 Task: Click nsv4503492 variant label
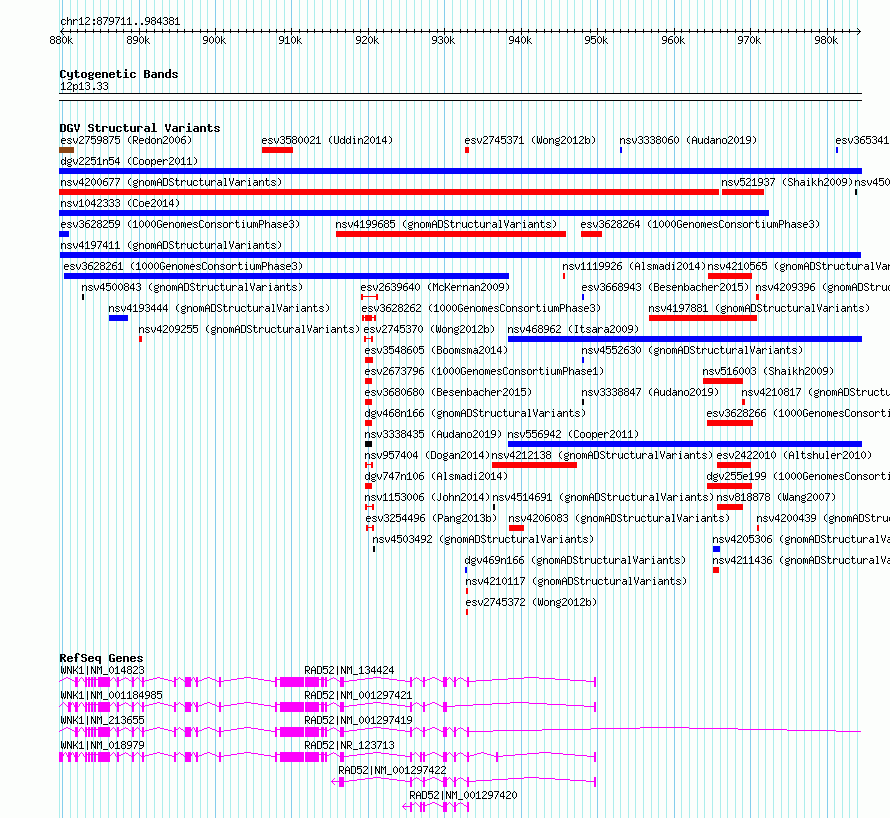click(483, 539)
